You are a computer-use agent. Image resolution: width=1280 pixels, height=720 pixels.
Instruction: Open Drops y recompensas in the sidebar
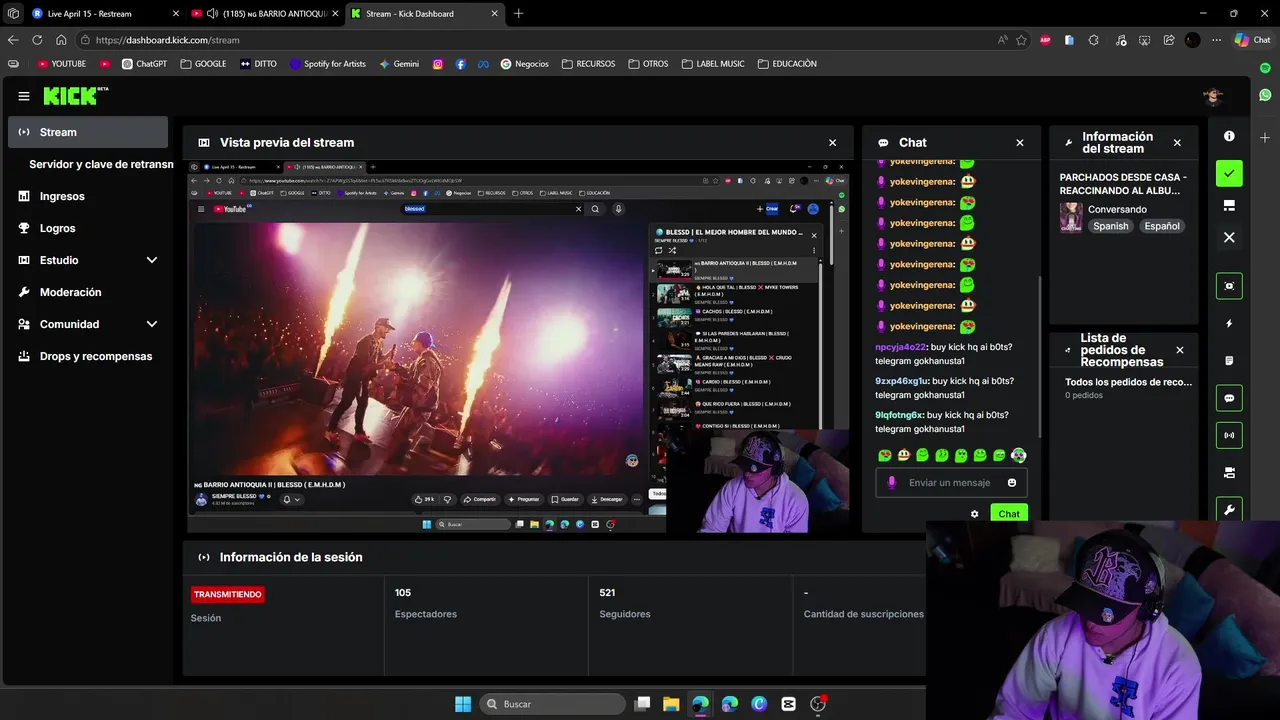(88, 356)
